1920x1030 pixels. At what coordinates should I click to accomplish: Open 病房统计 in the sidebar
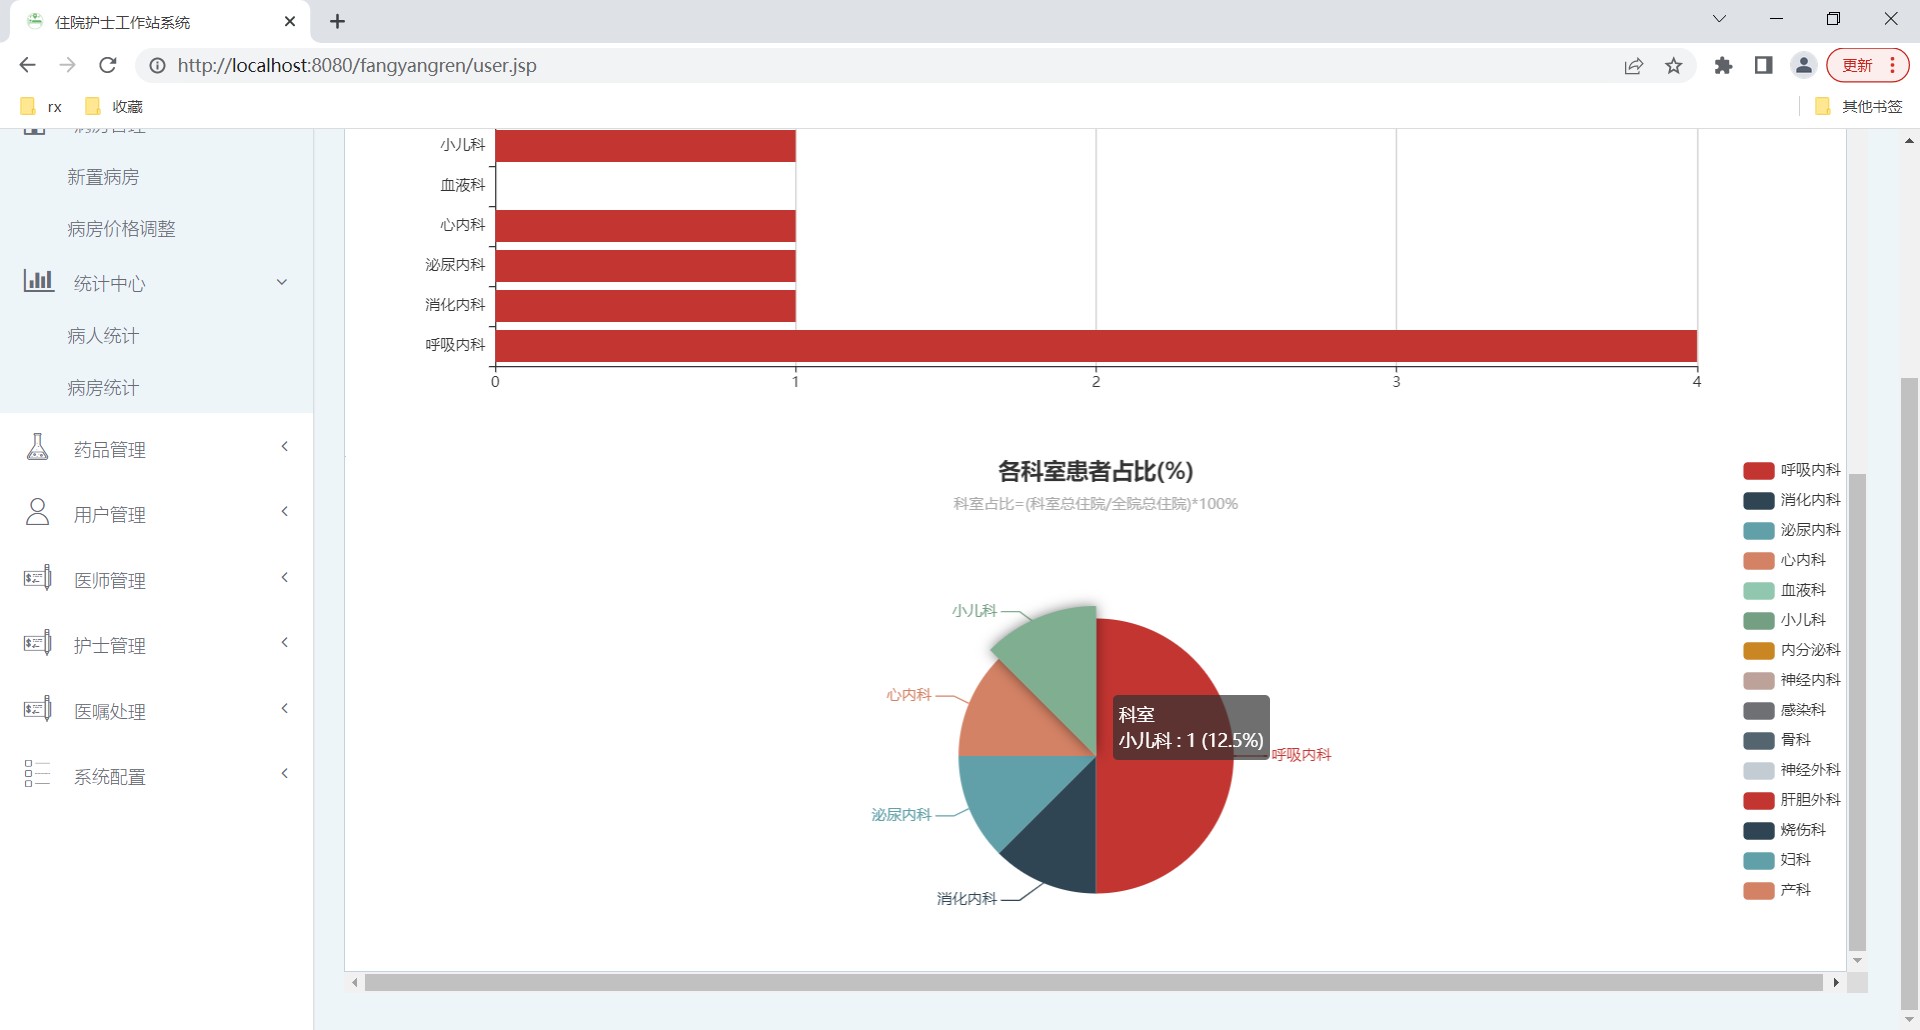click(103, 388)
